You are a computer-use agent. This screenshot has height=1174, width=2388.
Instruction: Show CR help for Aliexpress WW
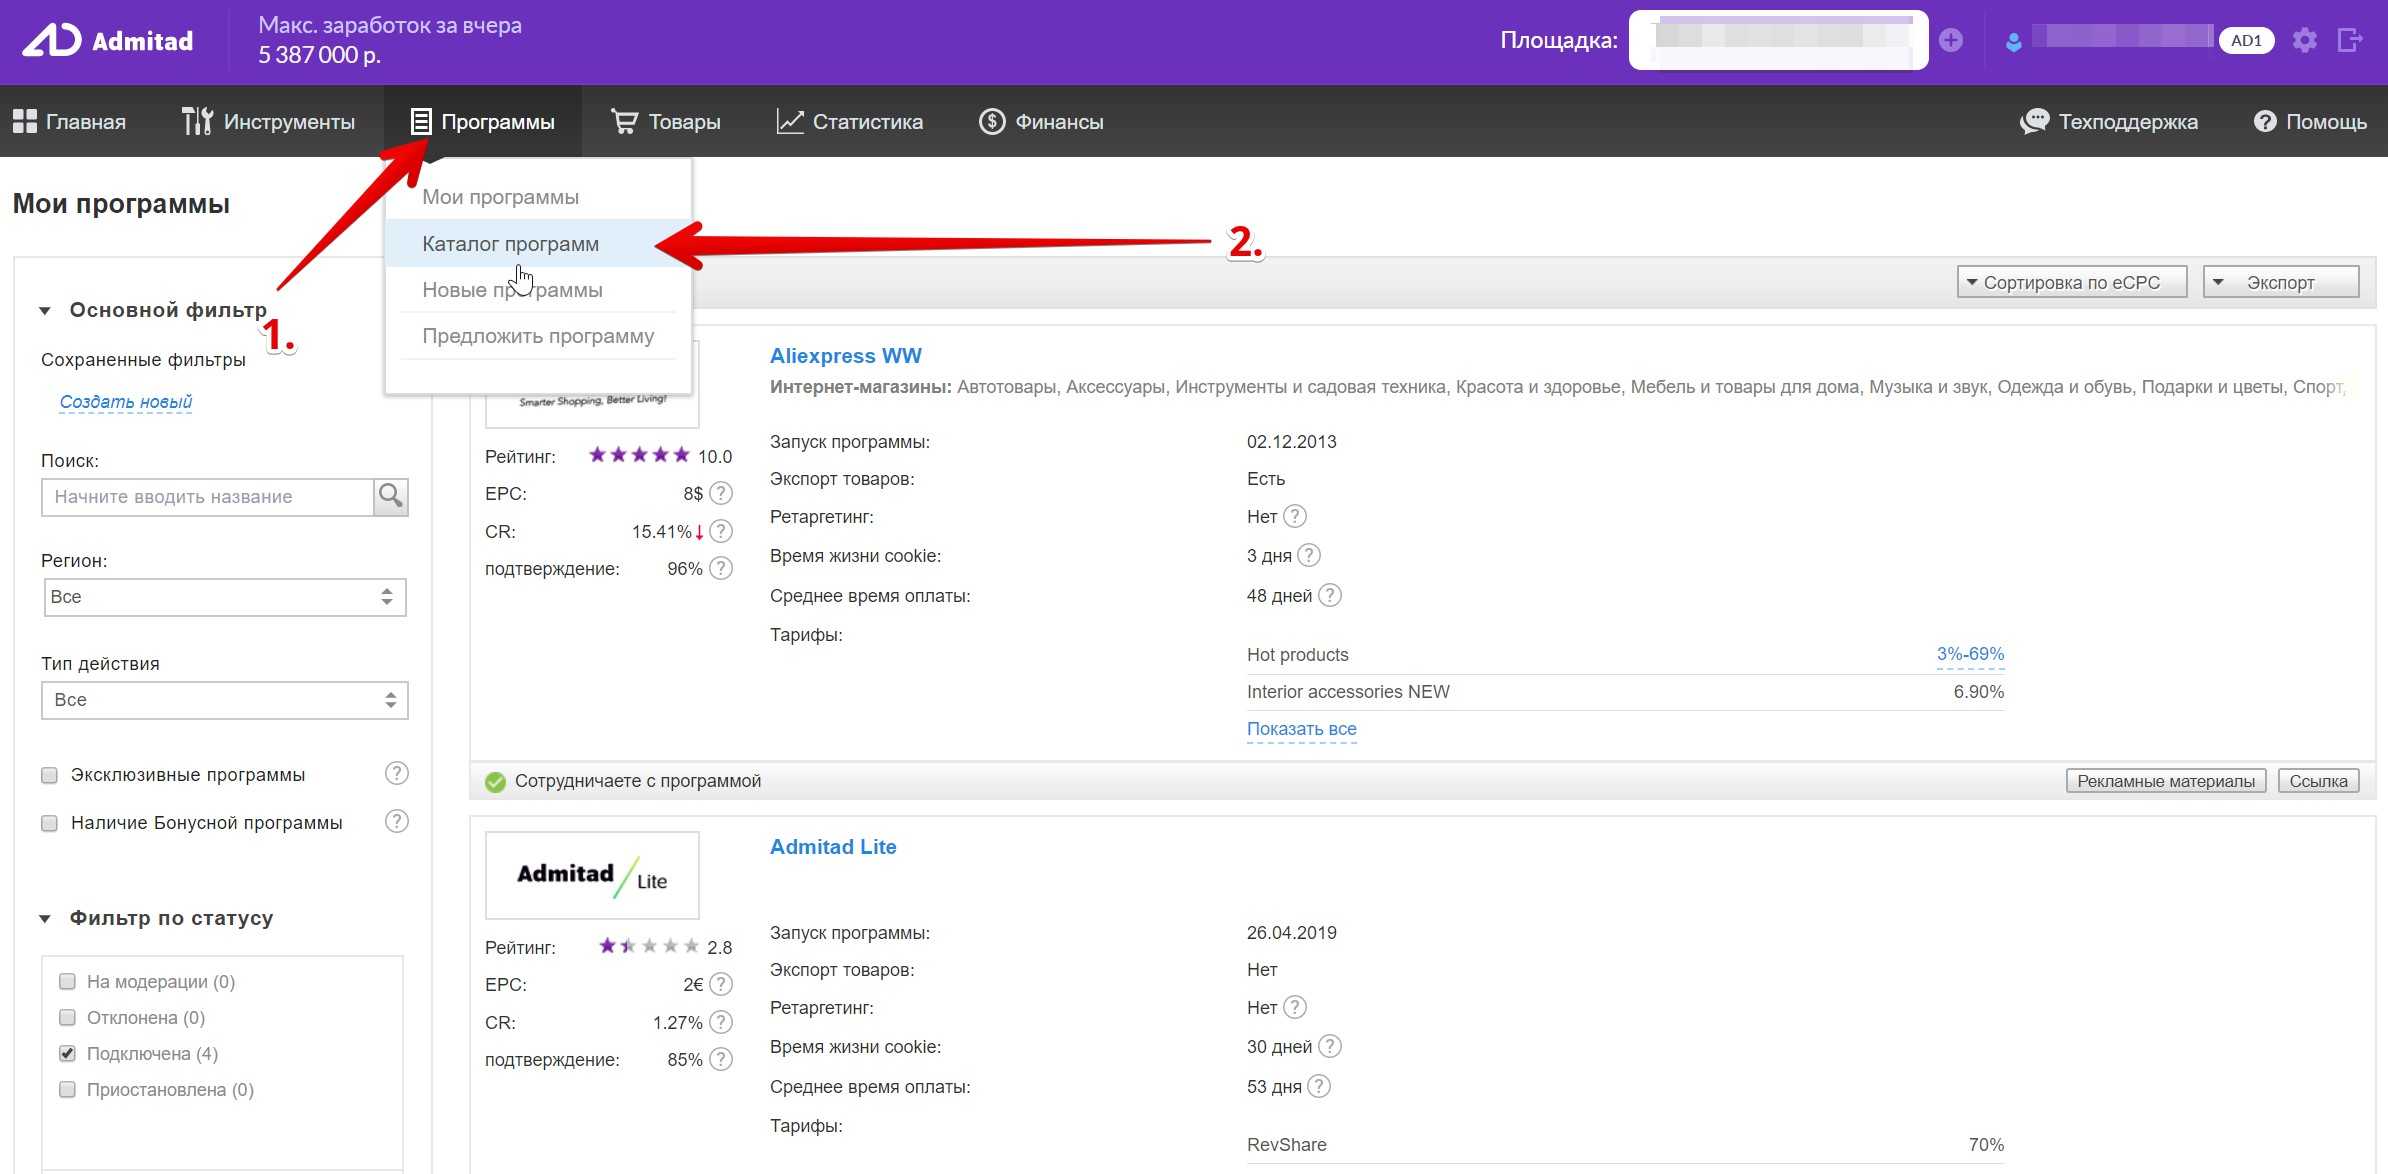tap(721, 531)
